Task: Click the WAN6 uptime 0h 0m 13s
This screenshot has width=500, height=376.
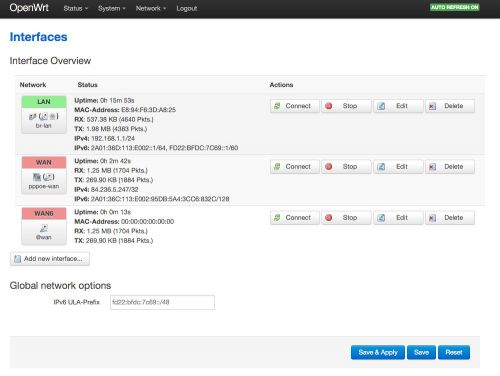Action: tap(115, 212)
